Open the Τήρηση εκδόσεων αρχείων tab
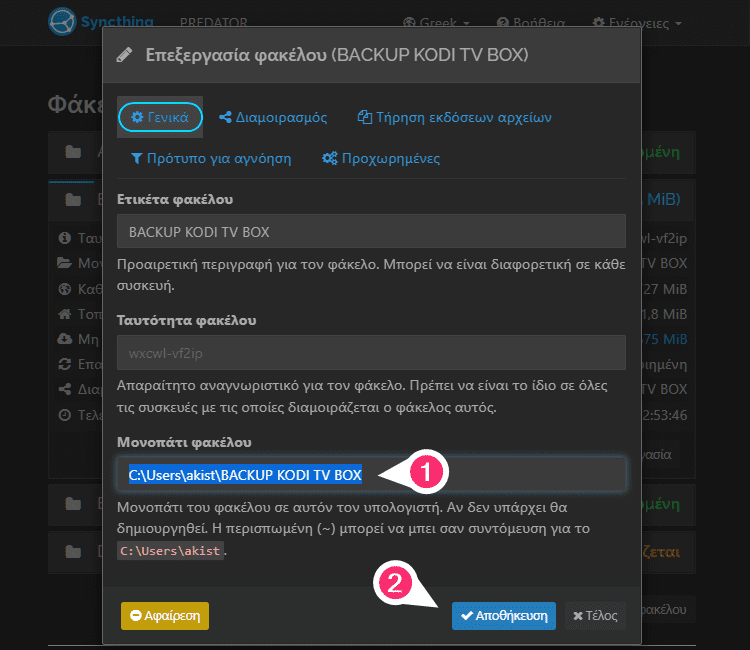This screenshot has width=750, height=650. pos(454,117)
